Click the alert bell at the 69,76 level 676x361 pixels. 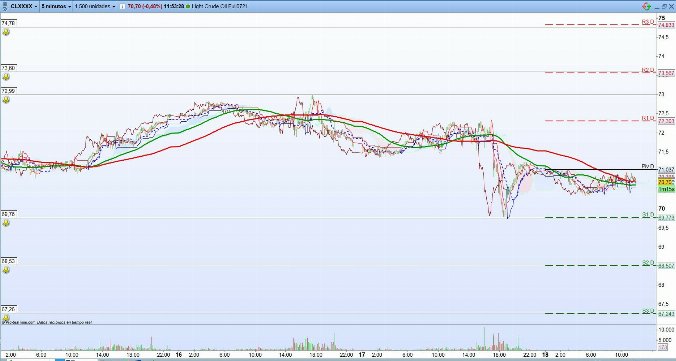point(6,223)
